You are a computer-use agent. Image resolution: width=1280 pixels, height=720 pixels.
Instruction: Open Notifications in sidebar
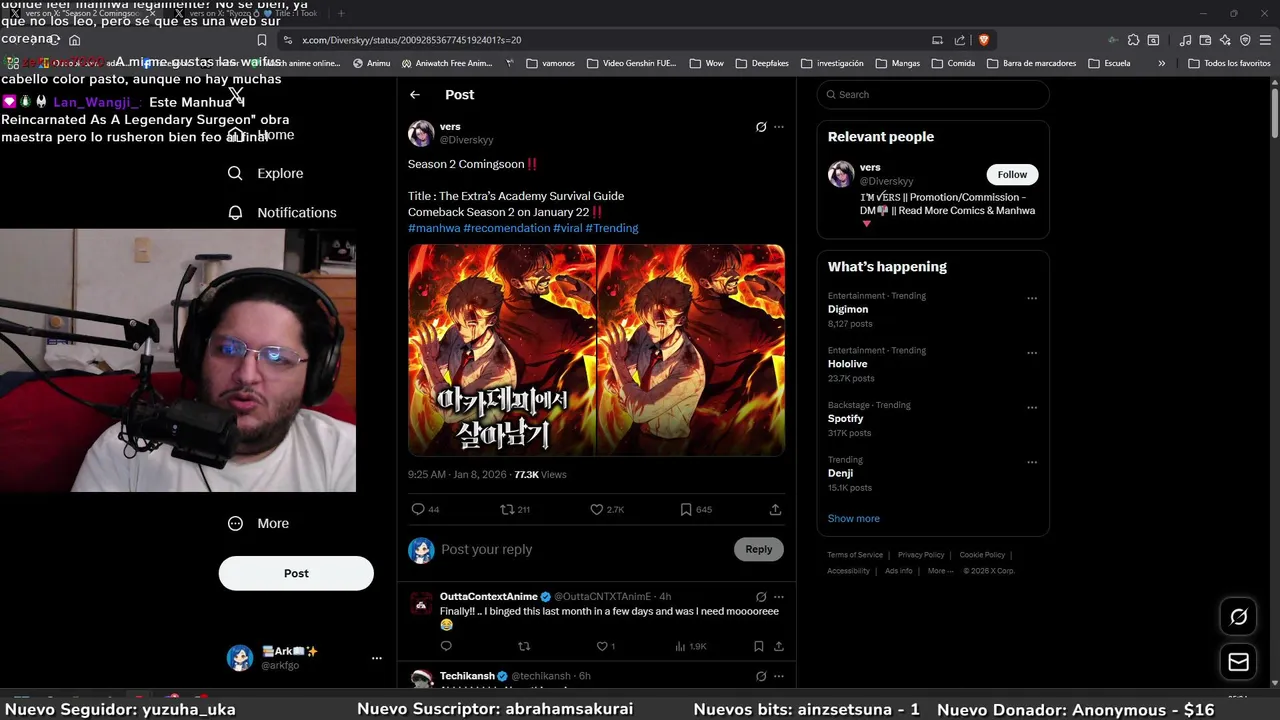coord(282,213)
